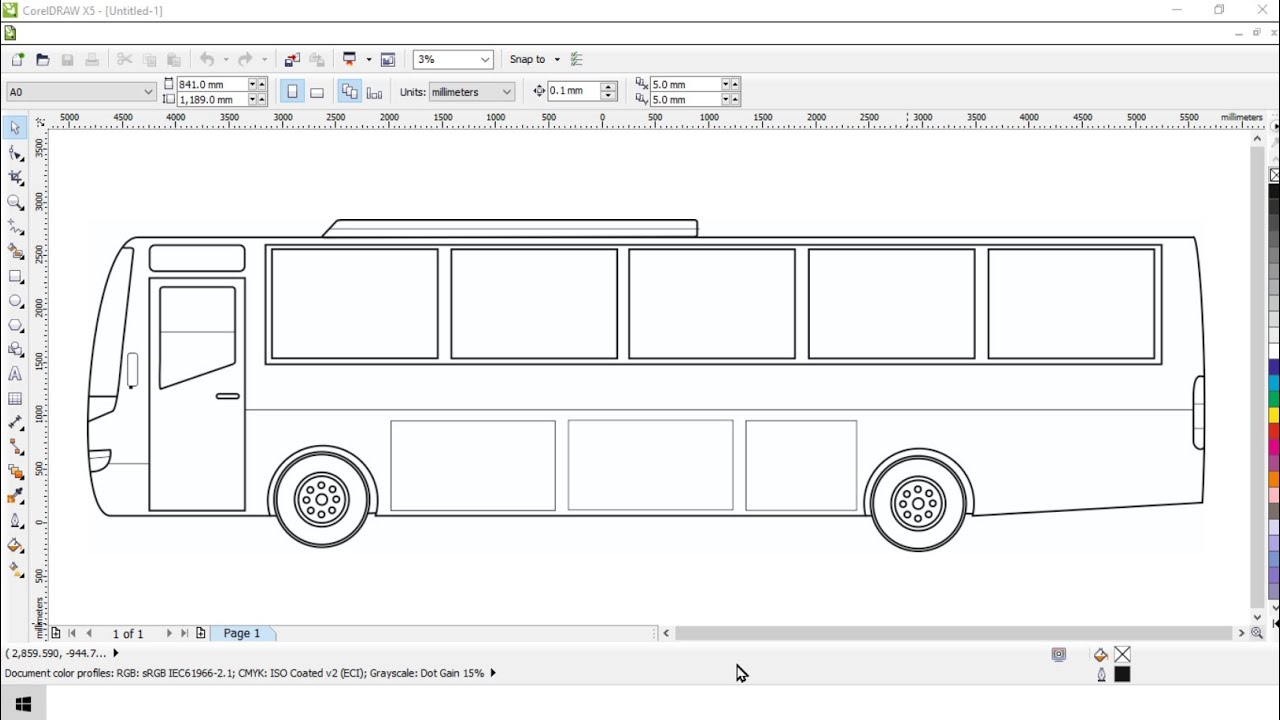The image size is (1280, 720).
Task: Open the Application Launcher icon
Action: click(x=350, y=60)
